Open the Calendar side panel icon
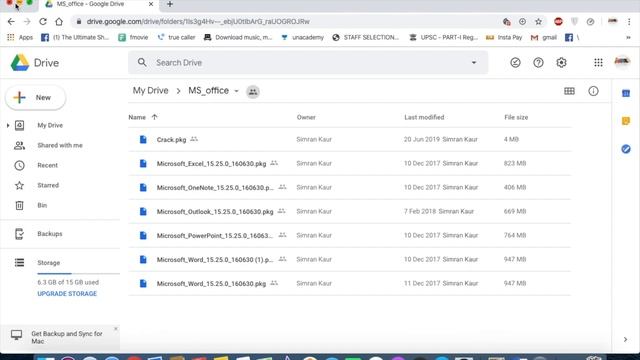 (x=626, y=93)
